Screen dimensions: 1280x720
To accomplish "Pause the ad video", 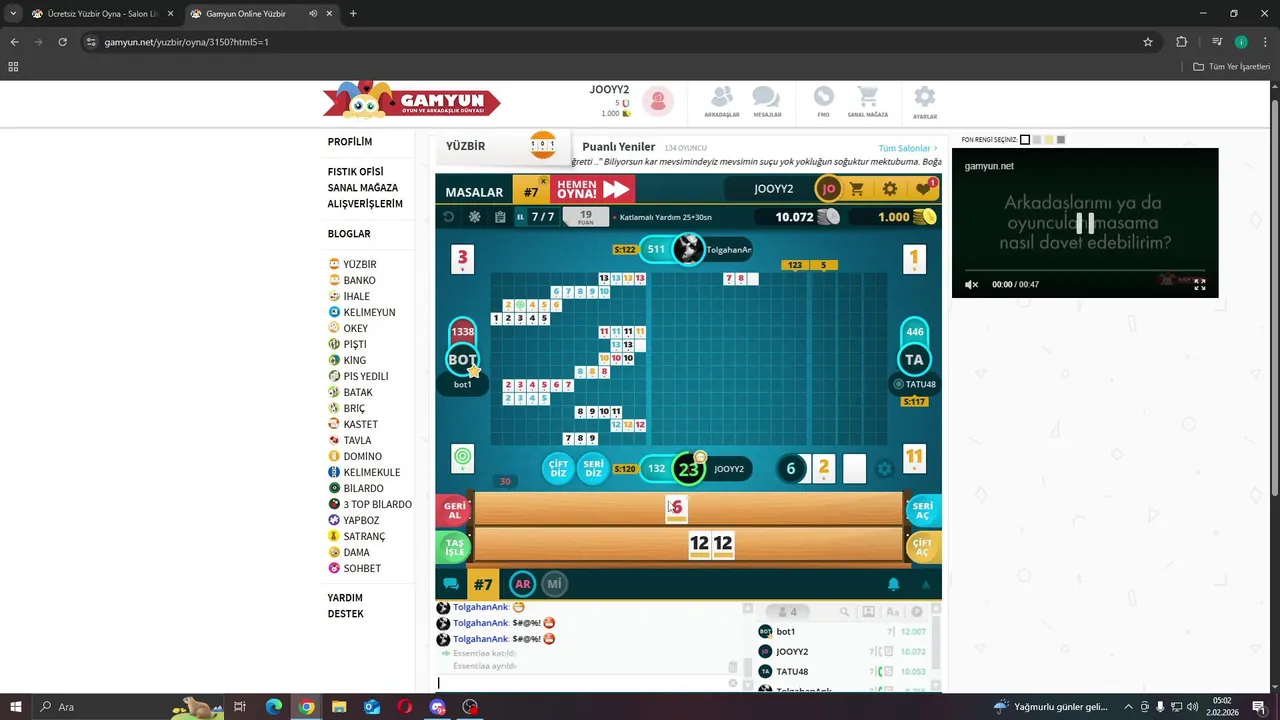I will click(x=1085, y=223).
